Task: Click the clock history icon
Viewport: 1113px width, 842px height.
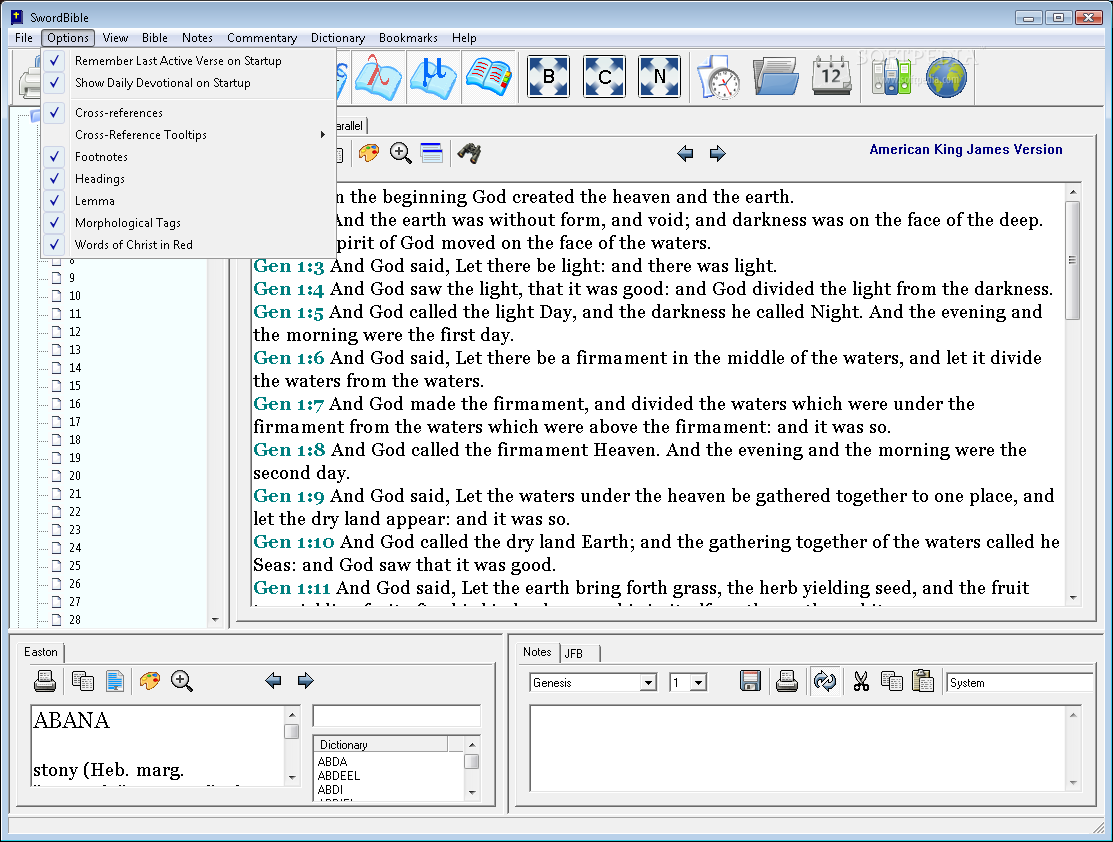Action: click(719, 77)
